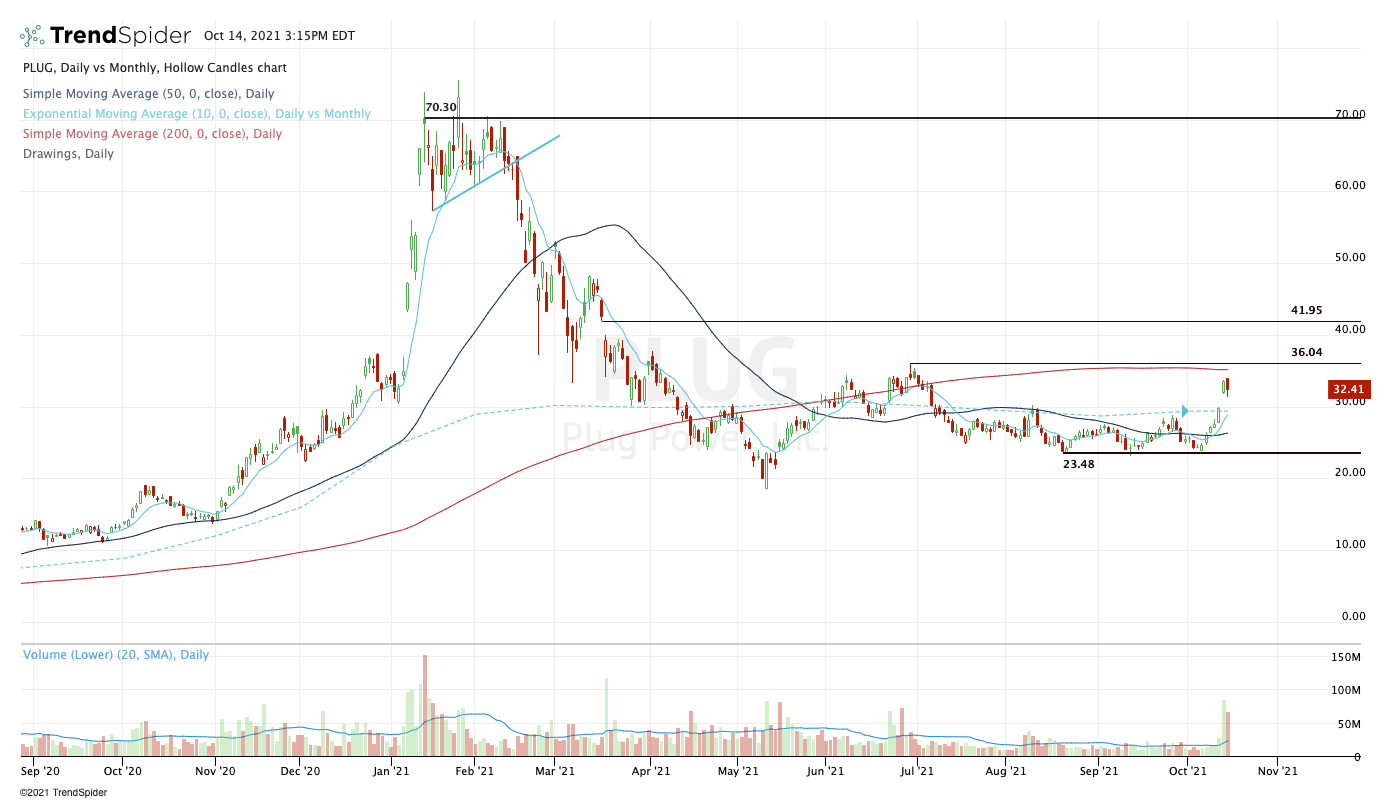Click the Nov '20 date axis label

[x=215, y=771]
